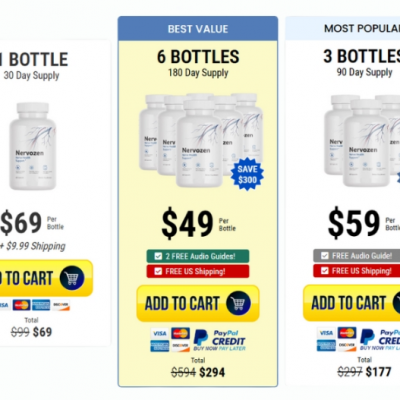This screenshot has width=400, height=400.
Task: Select the Most Popular header tab
Action: 343,28
